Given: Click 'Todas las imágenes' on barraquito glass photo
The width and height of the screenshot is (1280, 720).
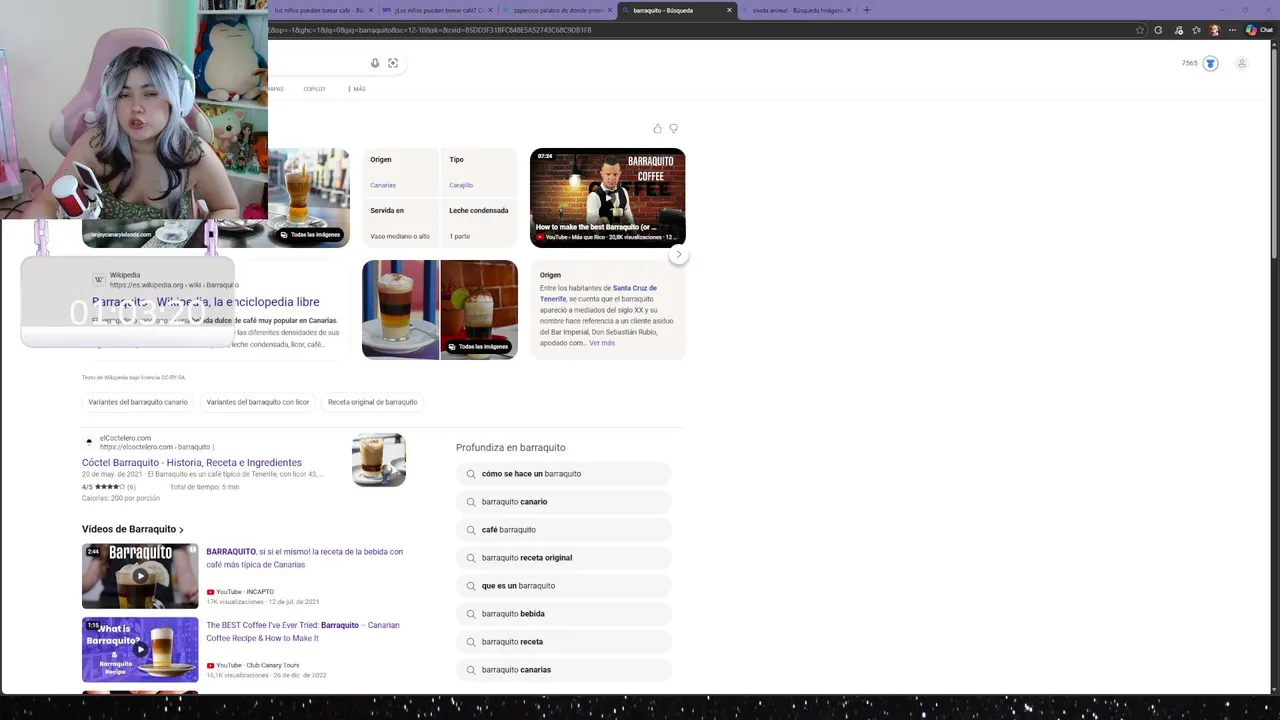Looking at the screenshot, I should 310,235.
